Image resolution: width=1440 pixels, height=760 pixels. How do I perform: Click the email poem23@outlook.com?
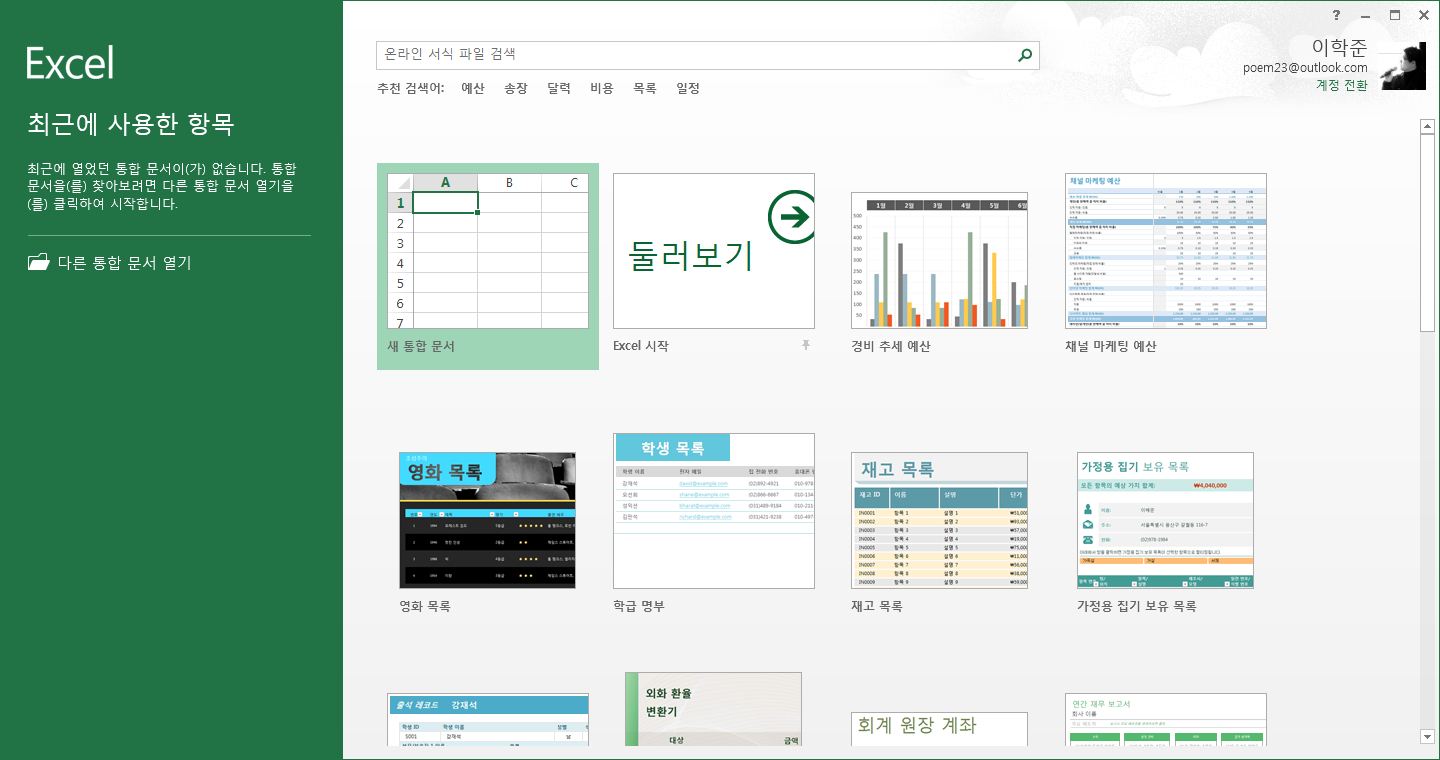[x=1305, y=67]
